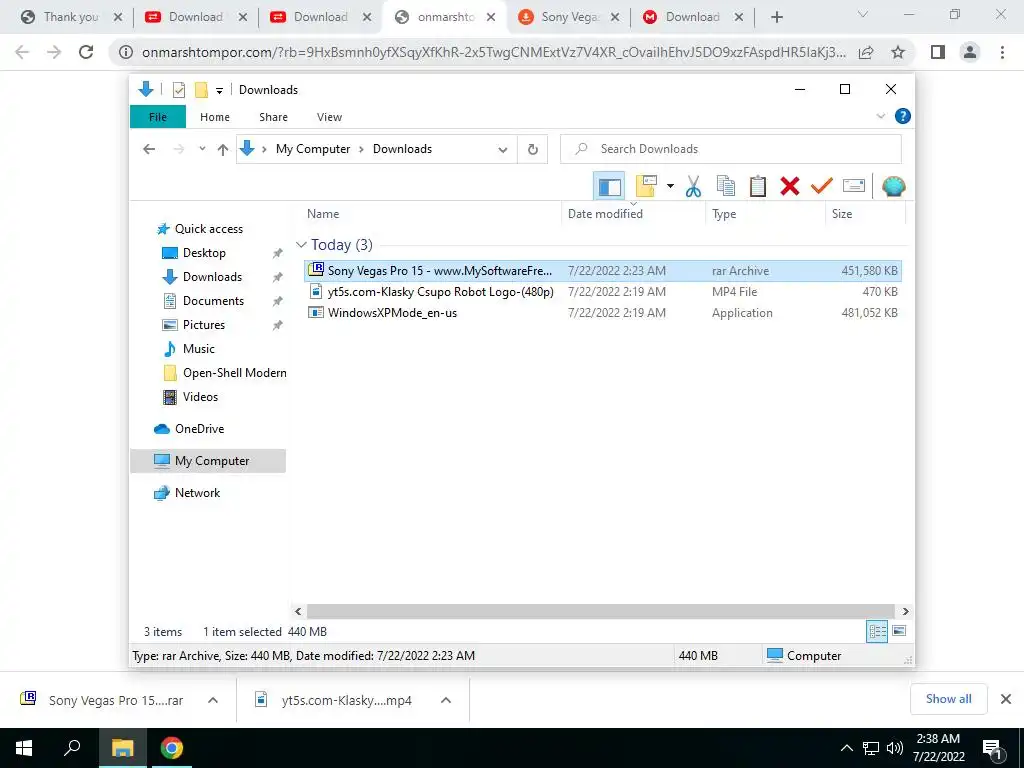This screenshot has height=768, width=1024.
Task: Open address bar history dropdown
Action: (503, 150)
